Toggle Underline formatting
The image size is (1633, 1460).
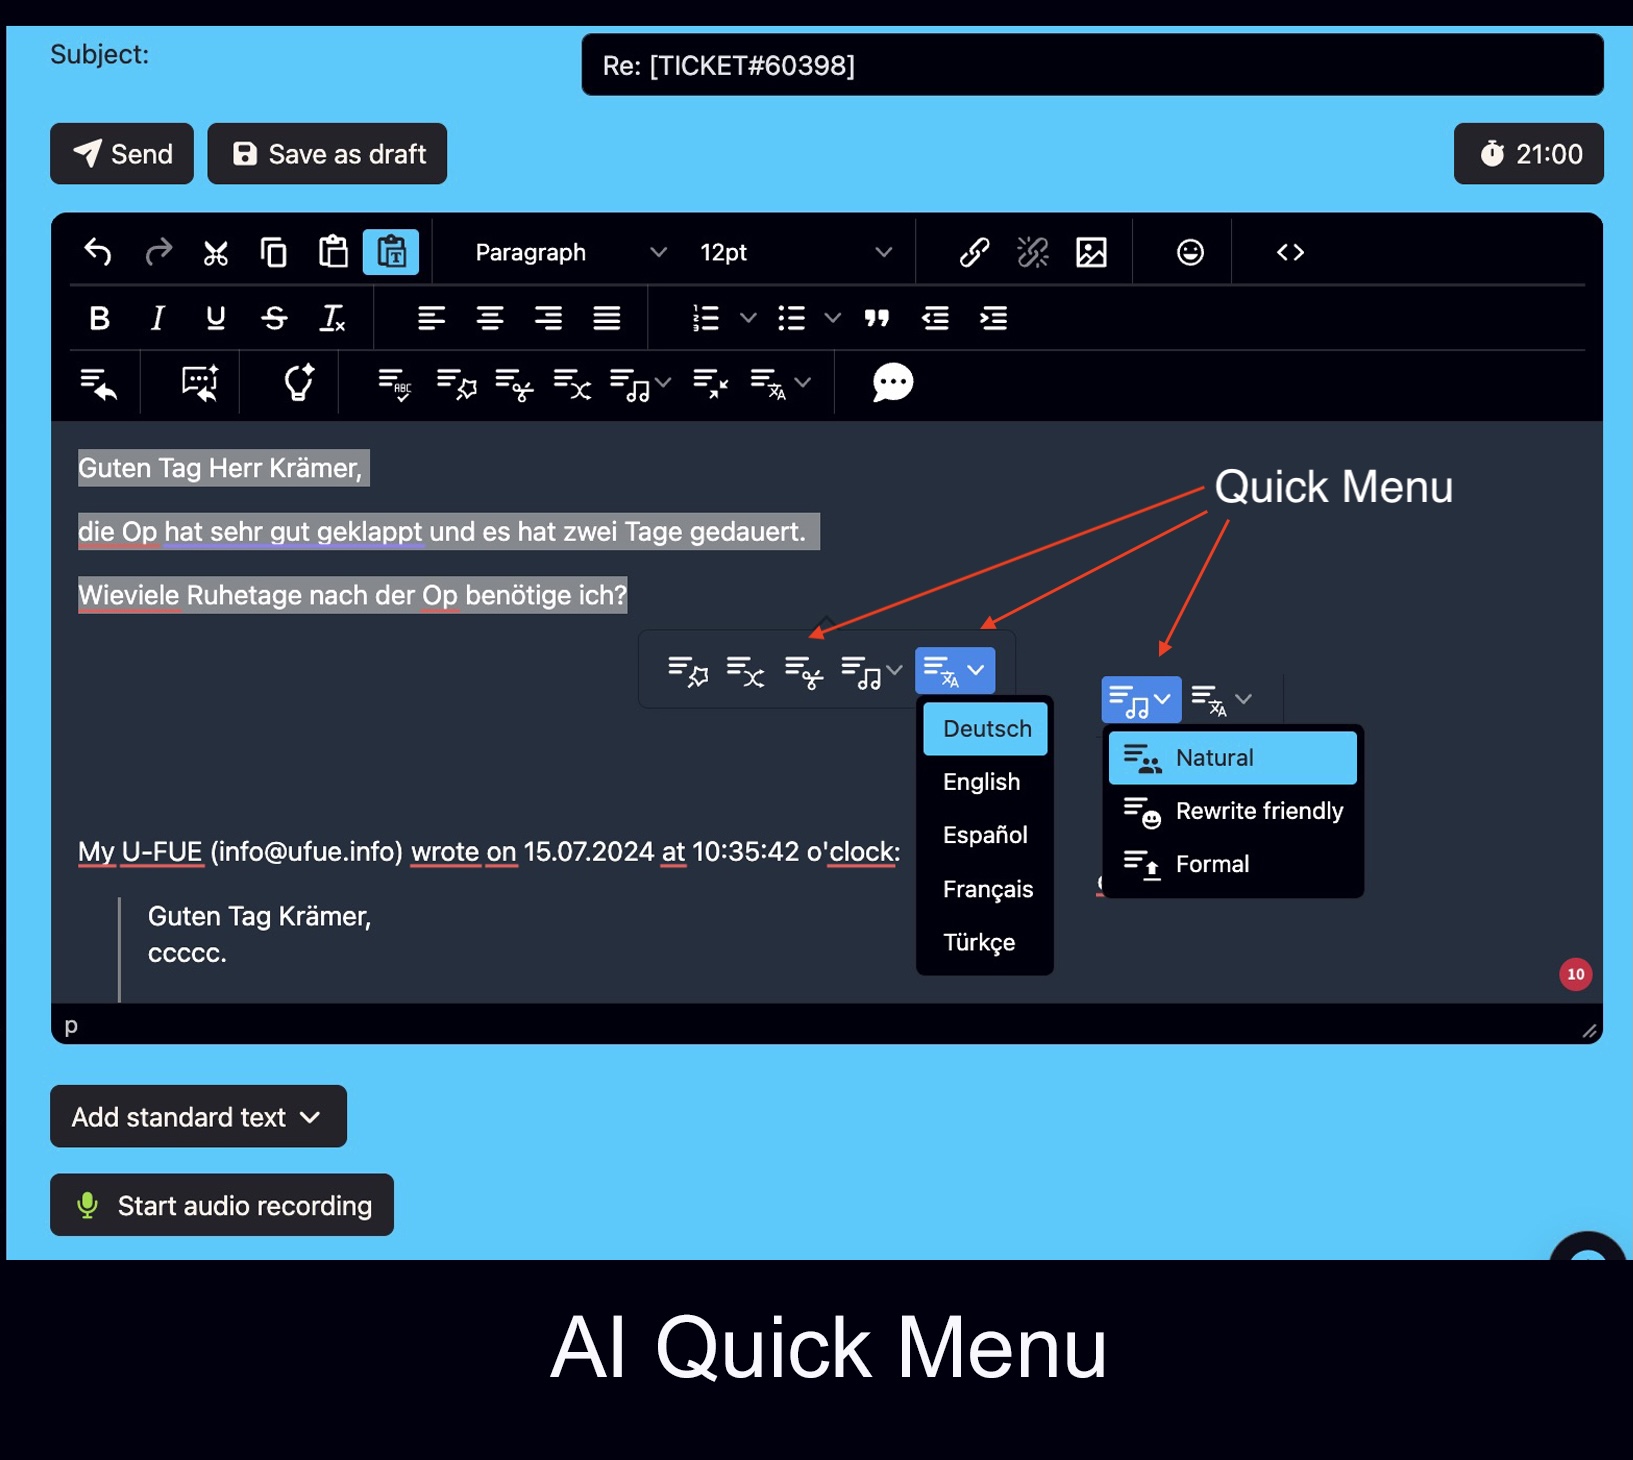pos(215,318)
